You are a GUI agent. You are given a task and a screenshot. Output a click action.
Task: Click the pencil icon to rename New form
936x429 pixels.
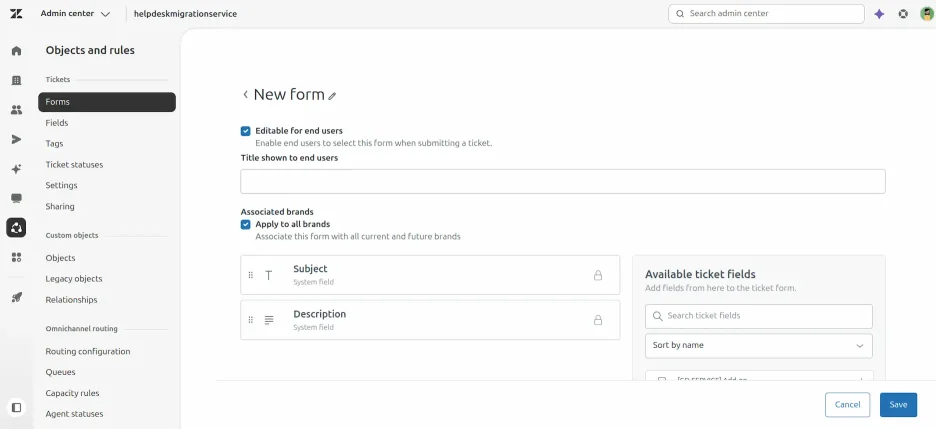(x=332, y=95)
